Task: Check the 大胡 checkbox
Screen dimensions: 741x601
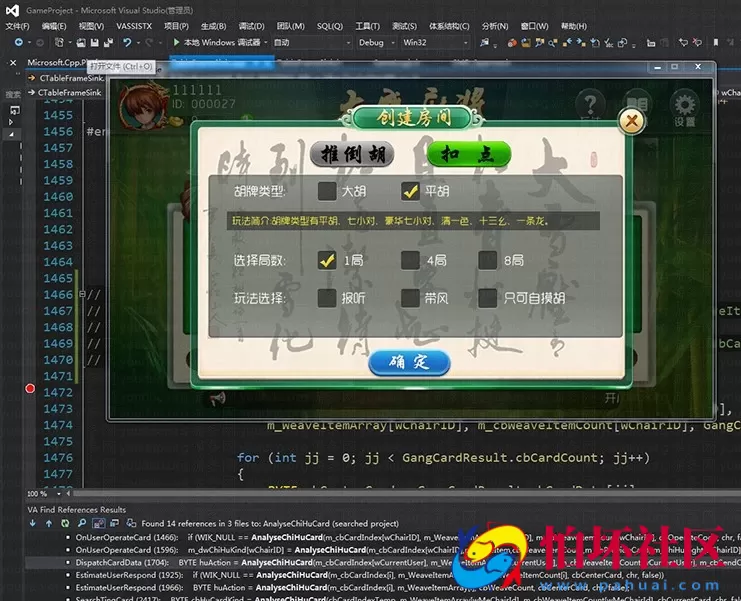Action: tap(327, 191)
